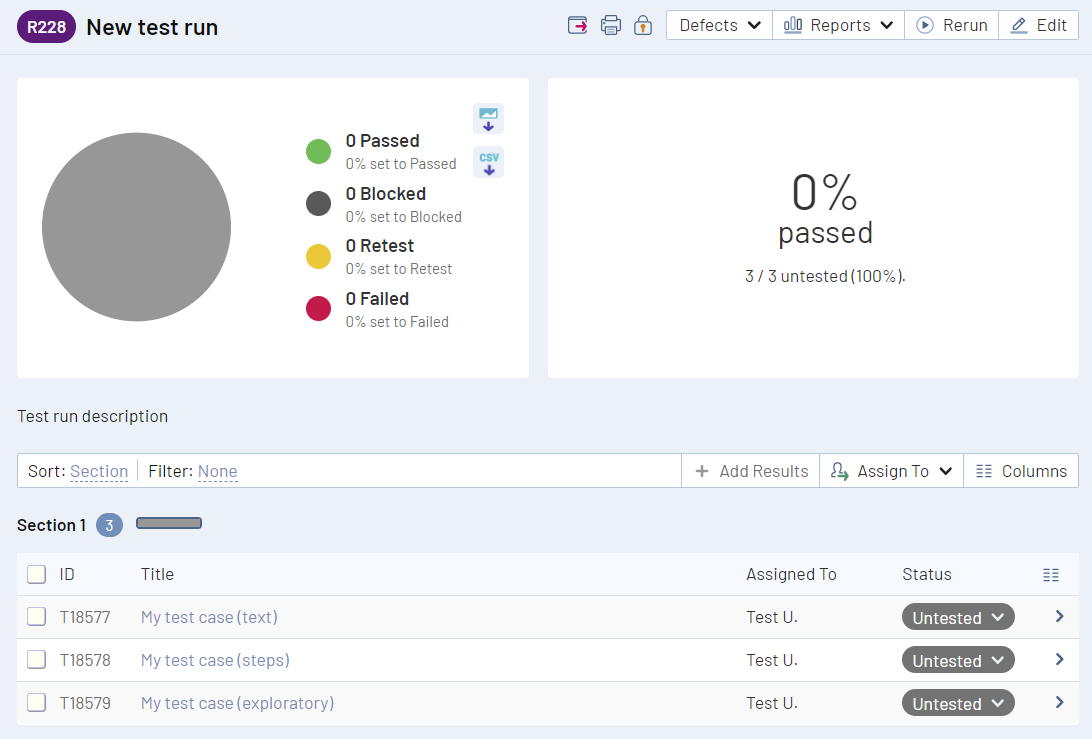Image resolution: width=1092 pixels, height=739 pixels.
Task: Change the Sort by Section option
Action: 98,471
